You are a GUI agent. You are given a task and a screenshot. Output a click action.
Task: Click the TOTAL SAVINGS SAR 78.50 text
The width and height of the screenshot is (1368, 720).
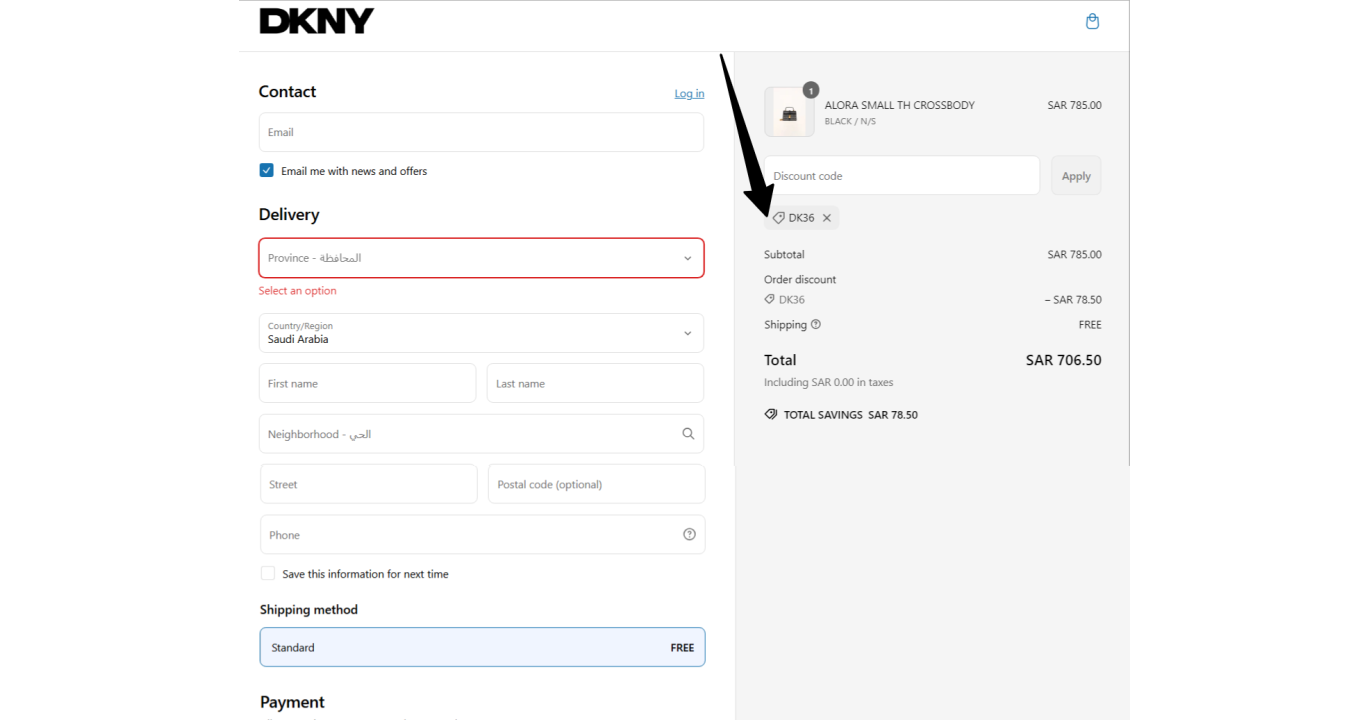pyautogui.click(x=851, y=414)
